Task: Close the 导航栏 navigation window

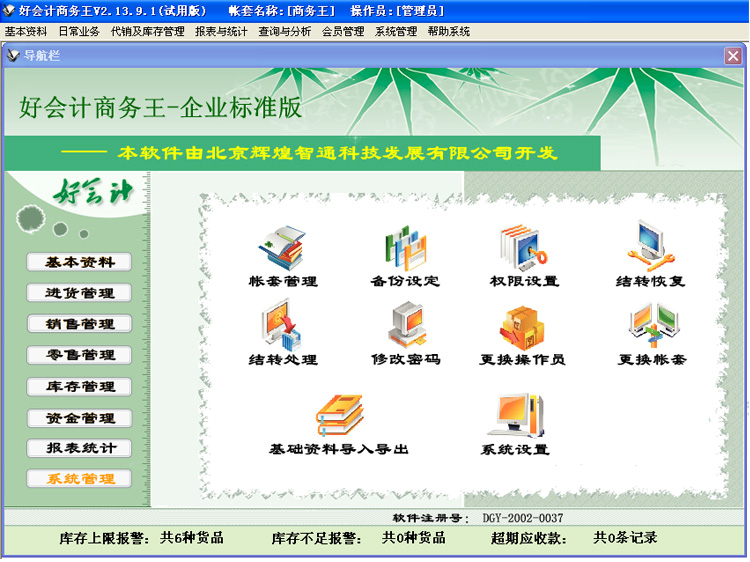Action: click(x=733, y=56)
